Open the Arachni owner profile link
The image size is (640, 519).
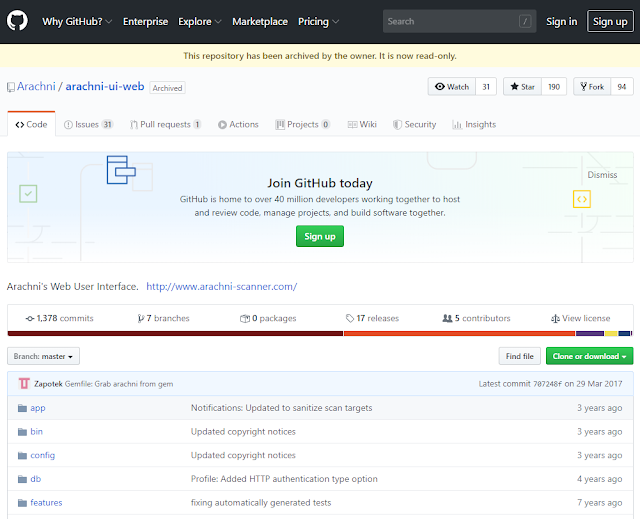tap(36, 86)
